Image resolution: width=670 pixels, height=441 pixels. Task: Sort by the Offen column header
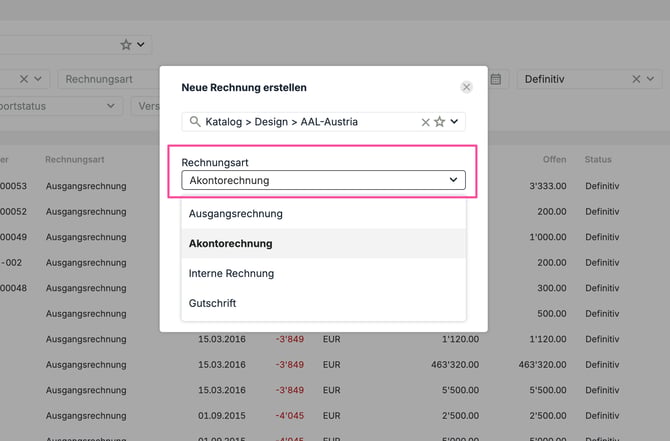point(555,159)
